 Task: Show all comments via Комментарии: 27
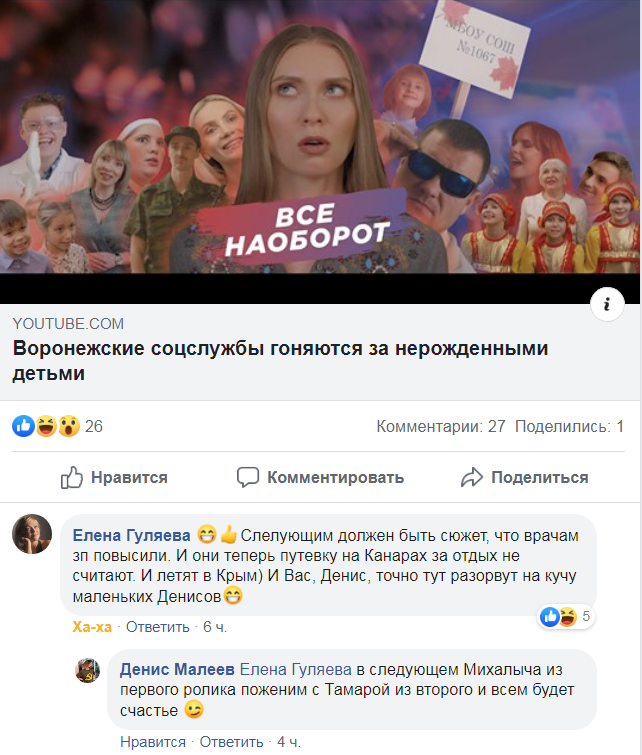pyautogui.click(x=441, y=426)
